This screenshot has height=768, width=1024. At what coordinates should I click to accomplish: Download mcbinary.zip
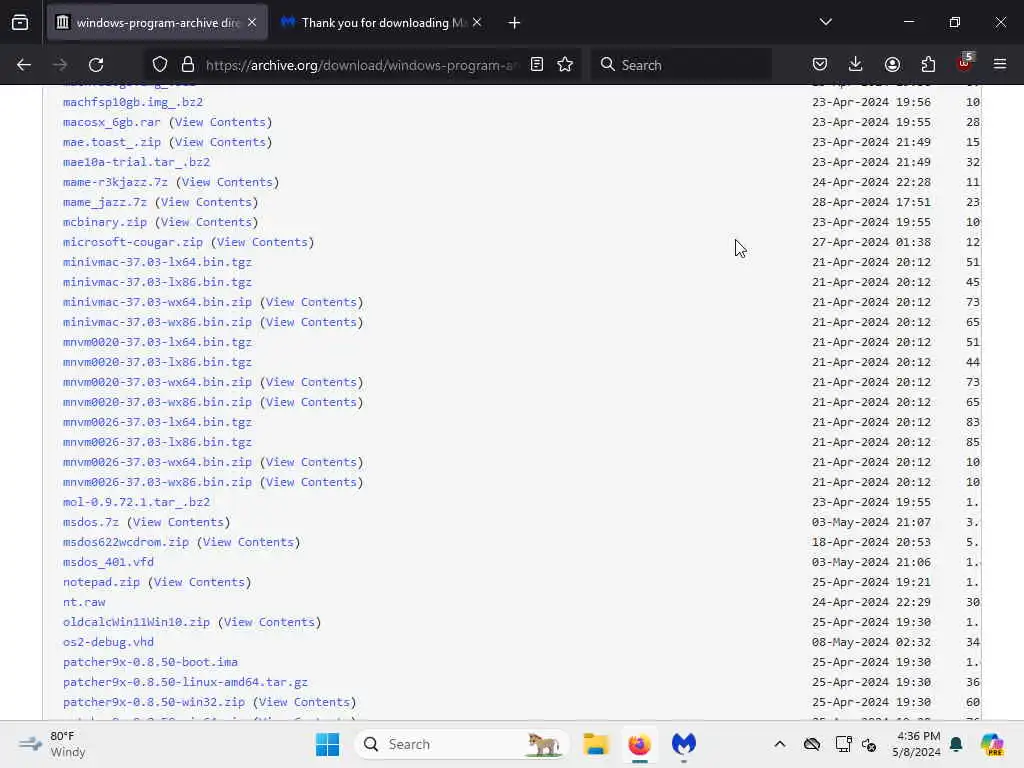pyautogui.click(x=104, y=222)
